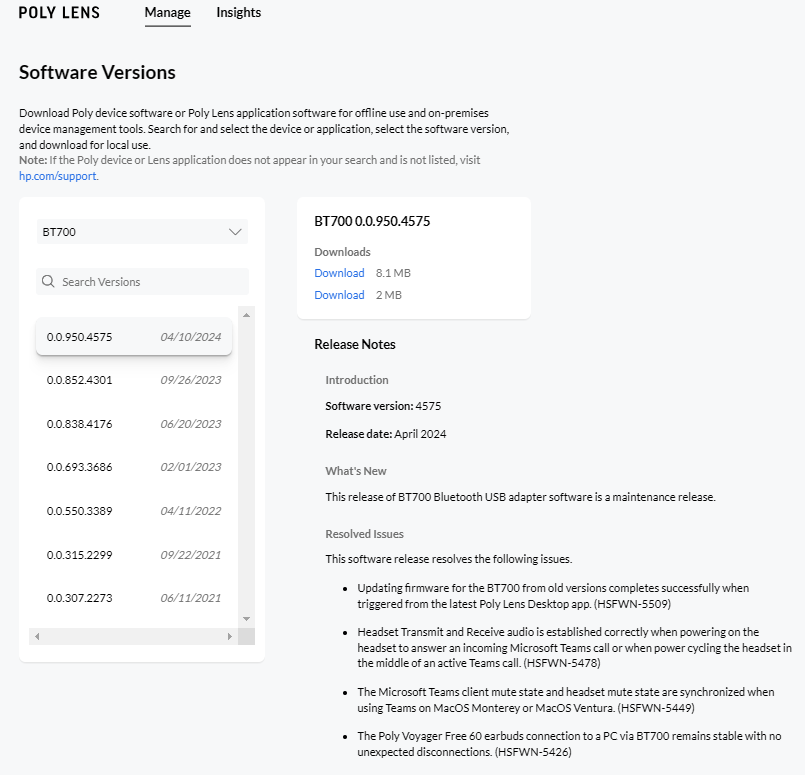
Task: Click the date 09/22/2021
Action: [190, 555]
